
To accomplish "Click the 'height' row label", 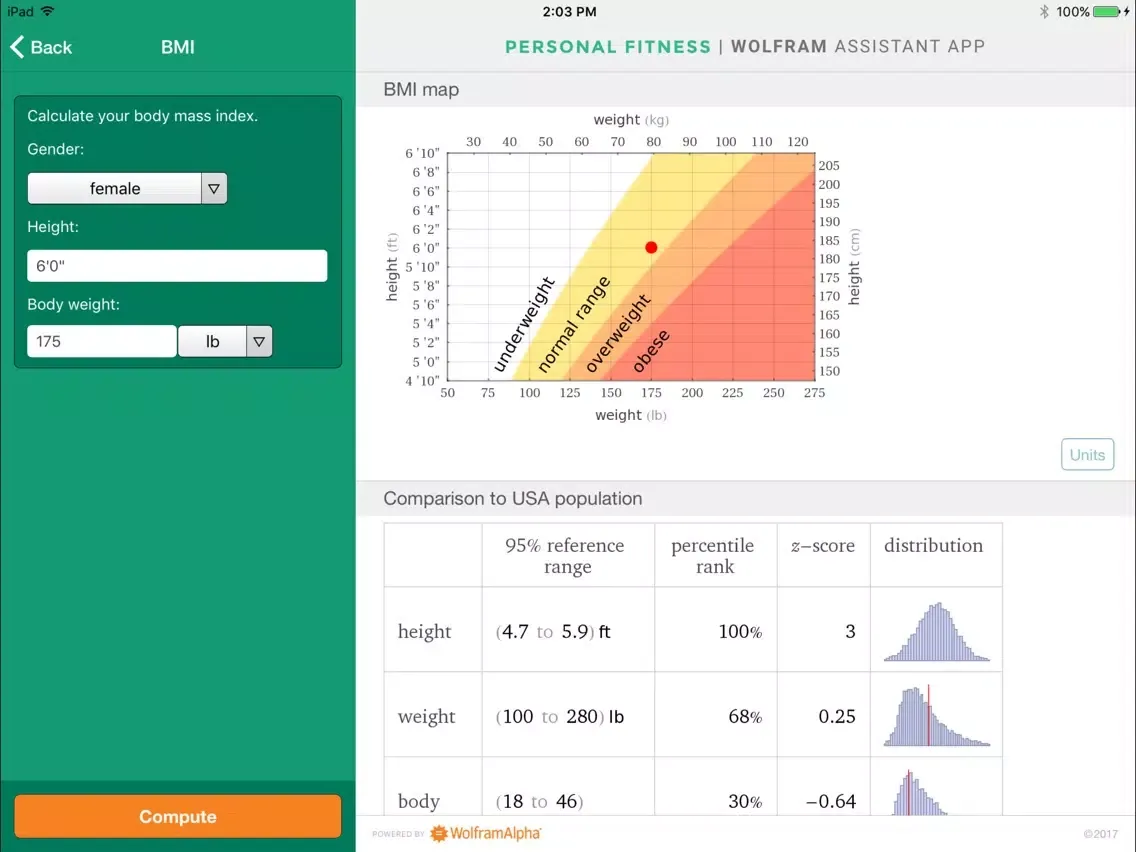I will coord(424,632).
